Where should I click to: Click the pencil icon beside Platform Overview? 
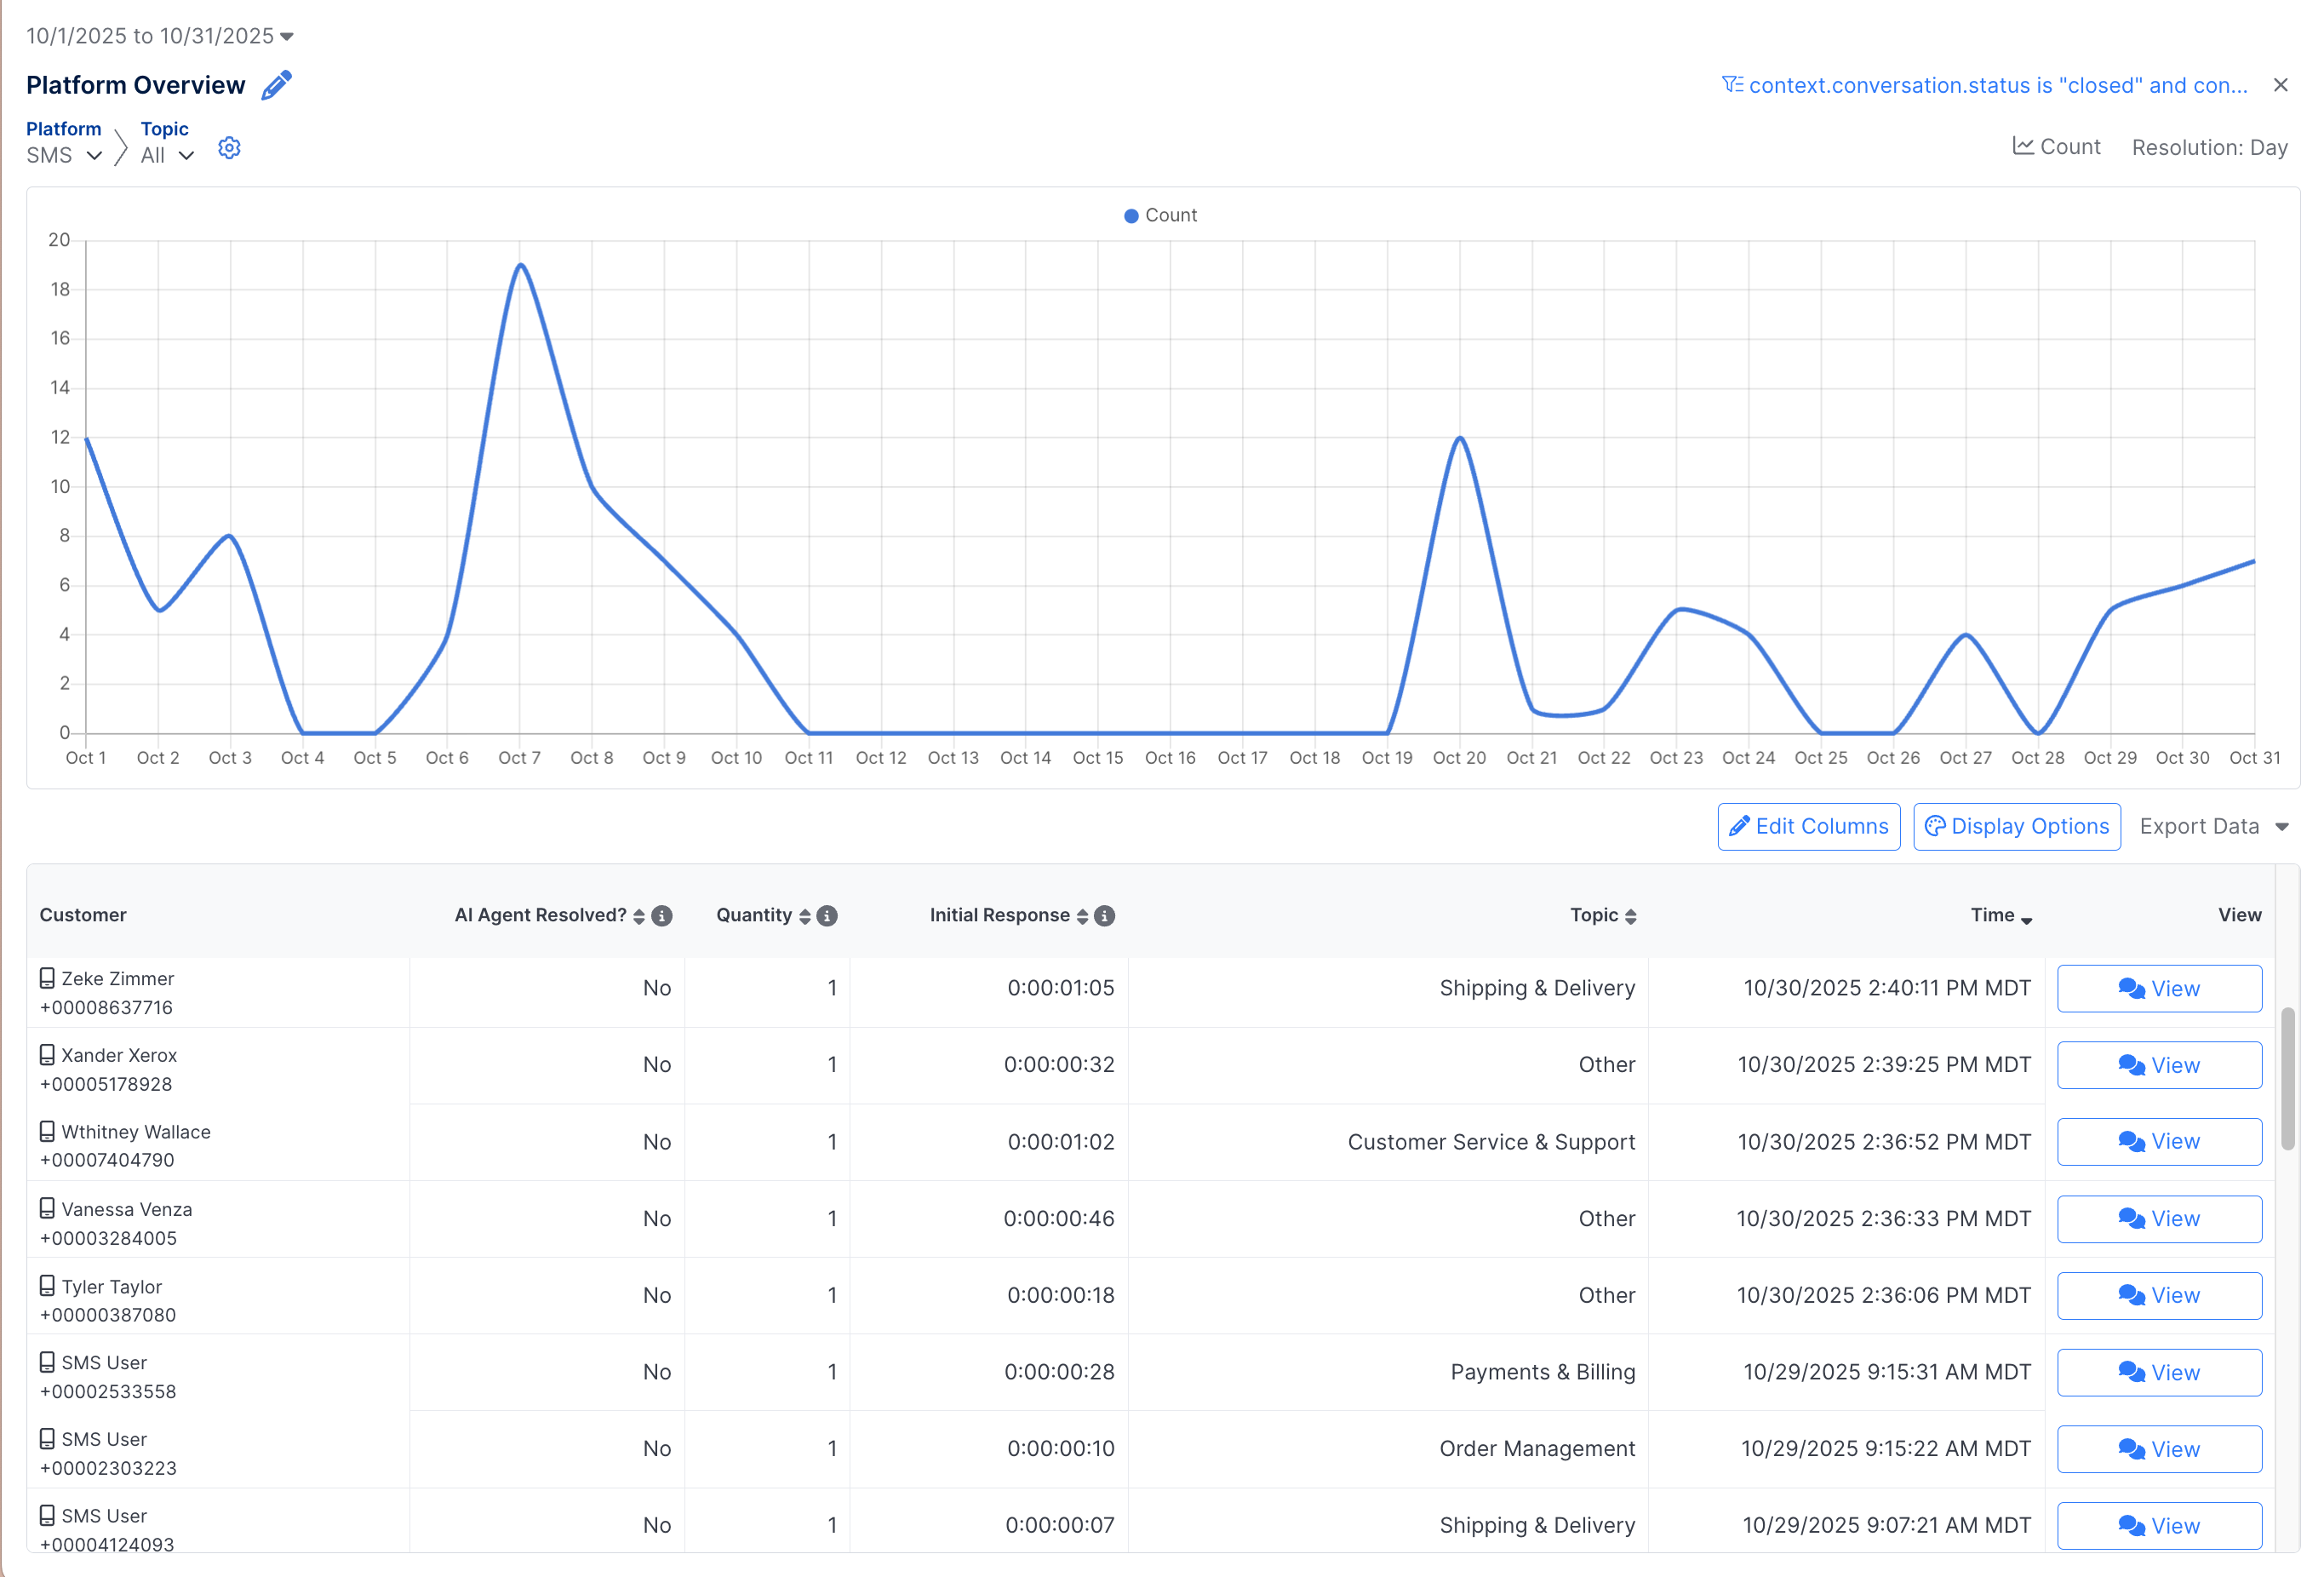click(277, 85)
